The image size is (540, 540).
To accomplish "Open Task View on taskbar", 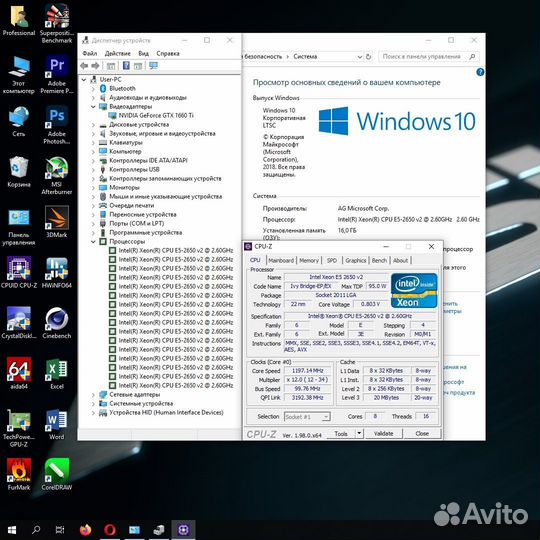I will [60, 530].
